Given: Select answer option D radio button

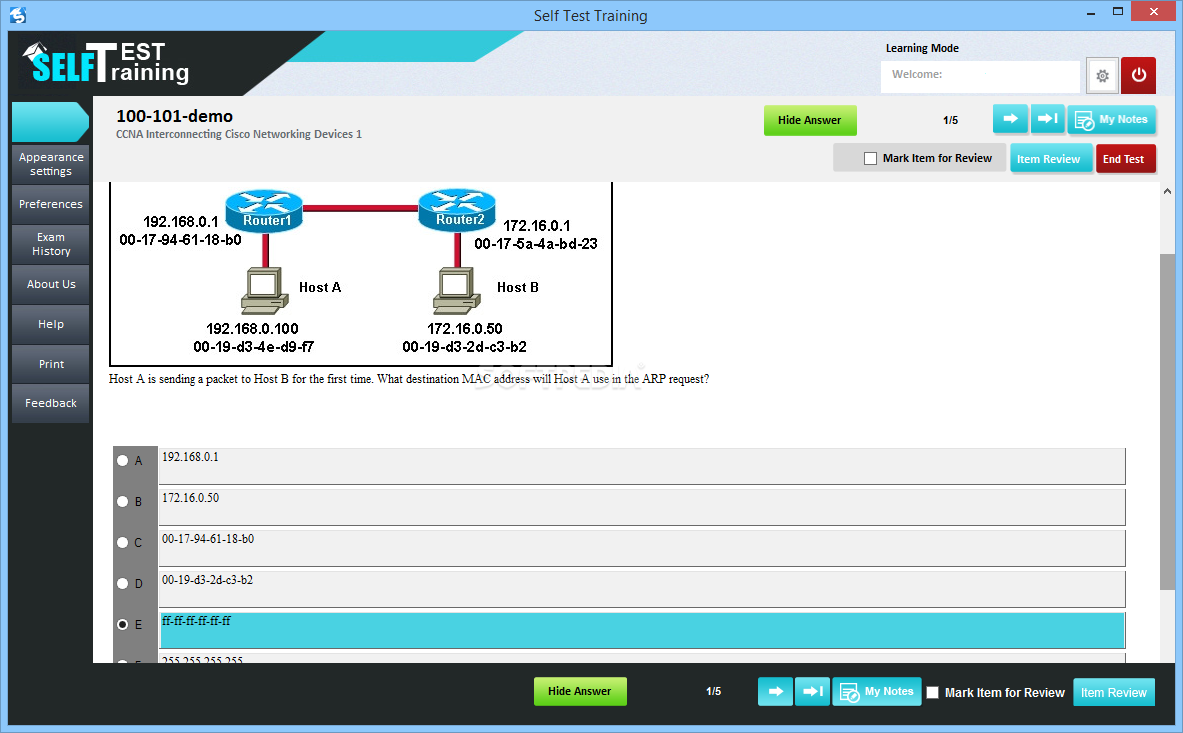Looking at the screenshot, I should [122, 583].
